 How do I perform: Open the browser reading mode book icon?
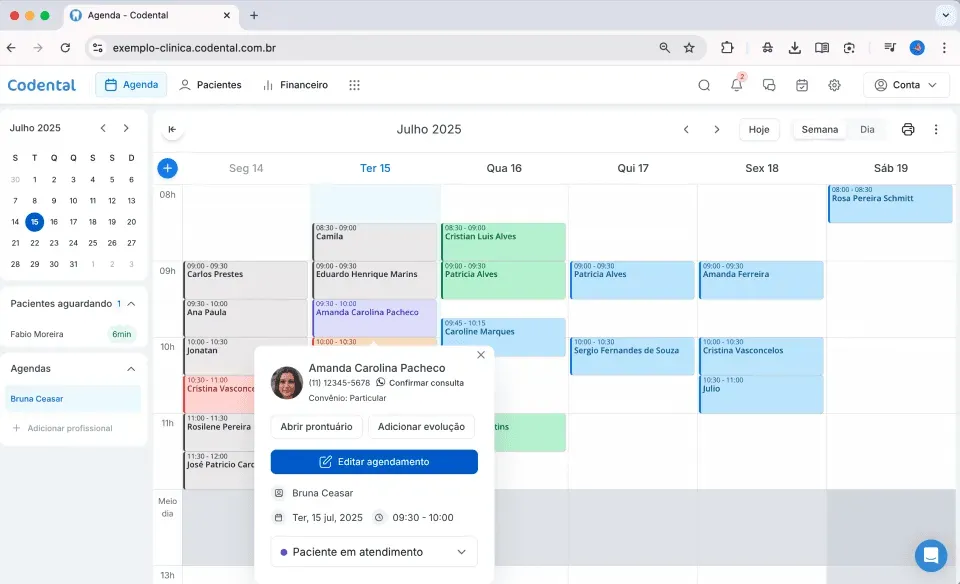point(822,48)
